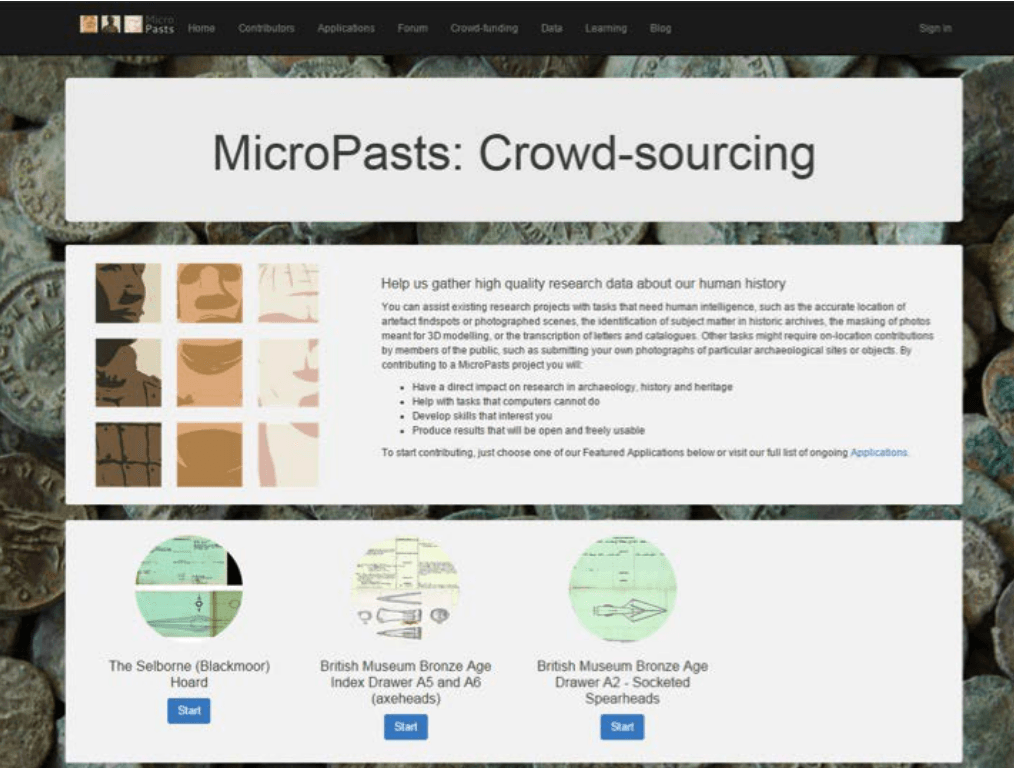This screenshot has width=1014, height=768.
Task: Click the blue Applications link in the paragraph
Action: pos(879,453)
